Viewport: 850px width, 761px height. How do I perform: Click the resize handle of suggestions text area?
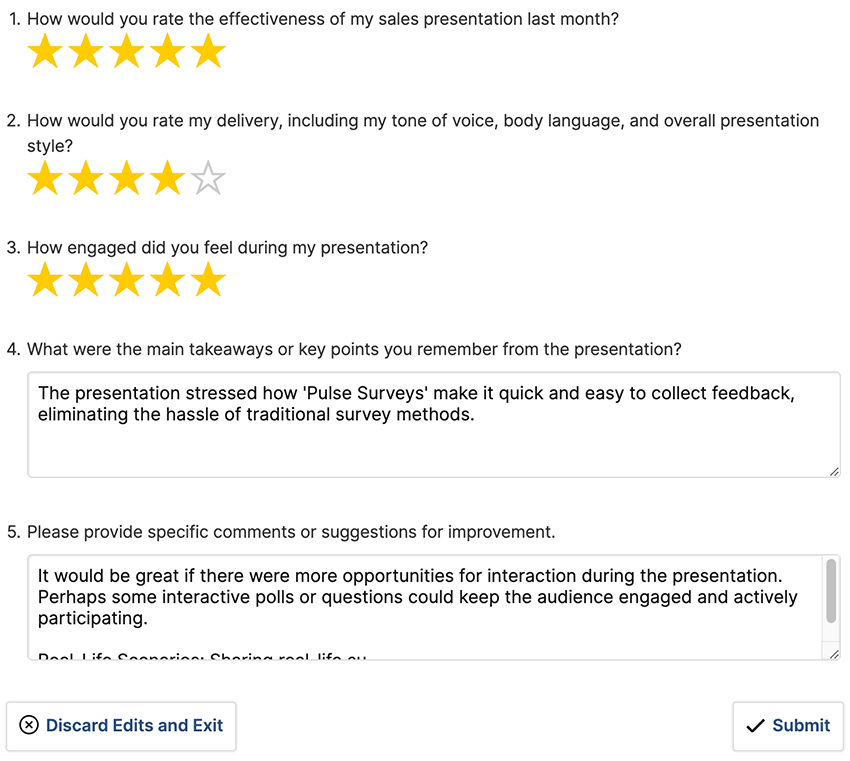point(834,654)
